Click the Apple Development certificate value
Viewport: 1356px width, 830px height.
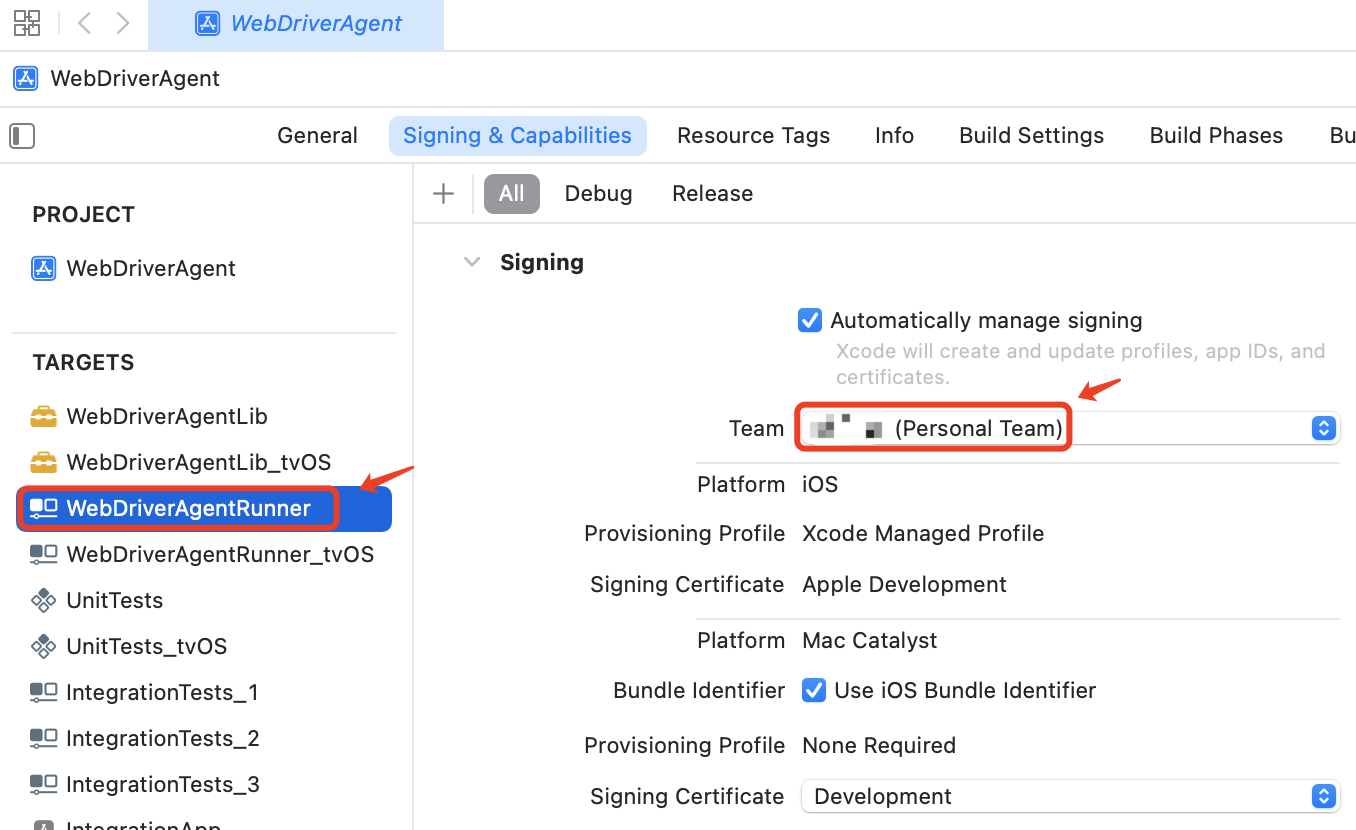[x=904, y=584]
